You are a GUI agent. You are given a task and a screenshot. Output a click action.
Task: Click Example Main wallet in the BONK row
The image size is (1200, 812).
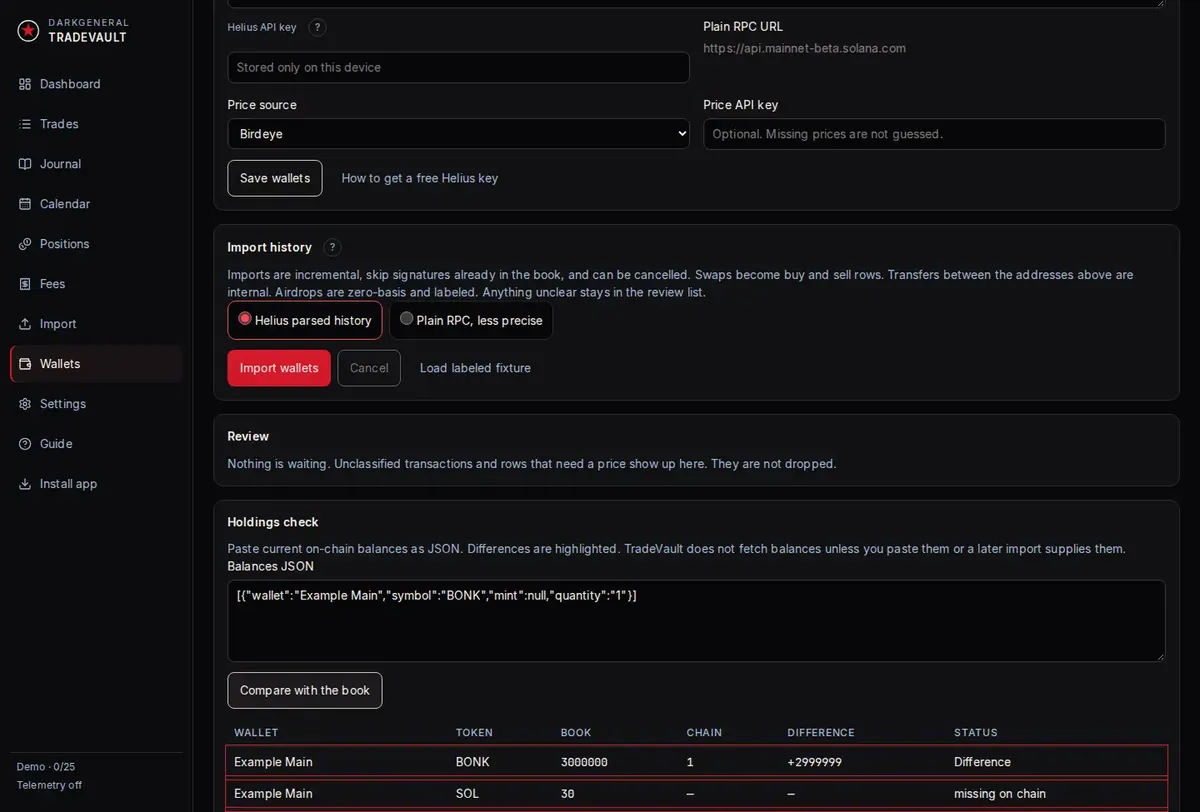point(273,762)
